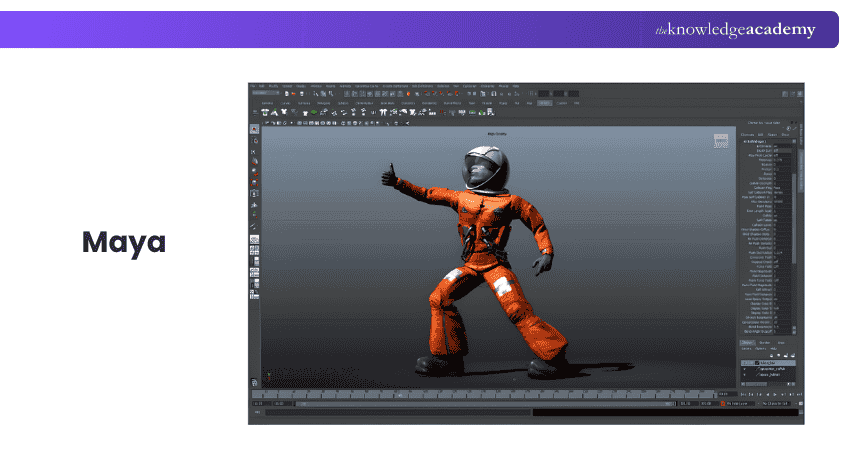Select the highlighted nCloth shelf tab
The width and height of the screenshot is (850, 450).
[x=544, y=103]
